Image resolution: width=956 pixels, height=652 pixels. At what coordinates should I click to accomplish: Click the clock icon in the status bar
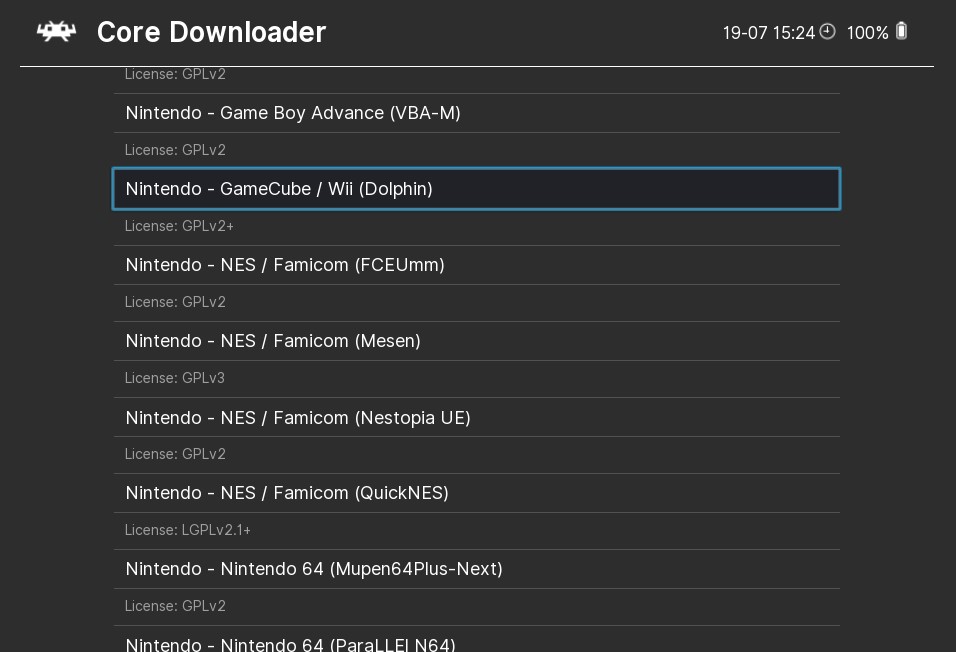827,32
